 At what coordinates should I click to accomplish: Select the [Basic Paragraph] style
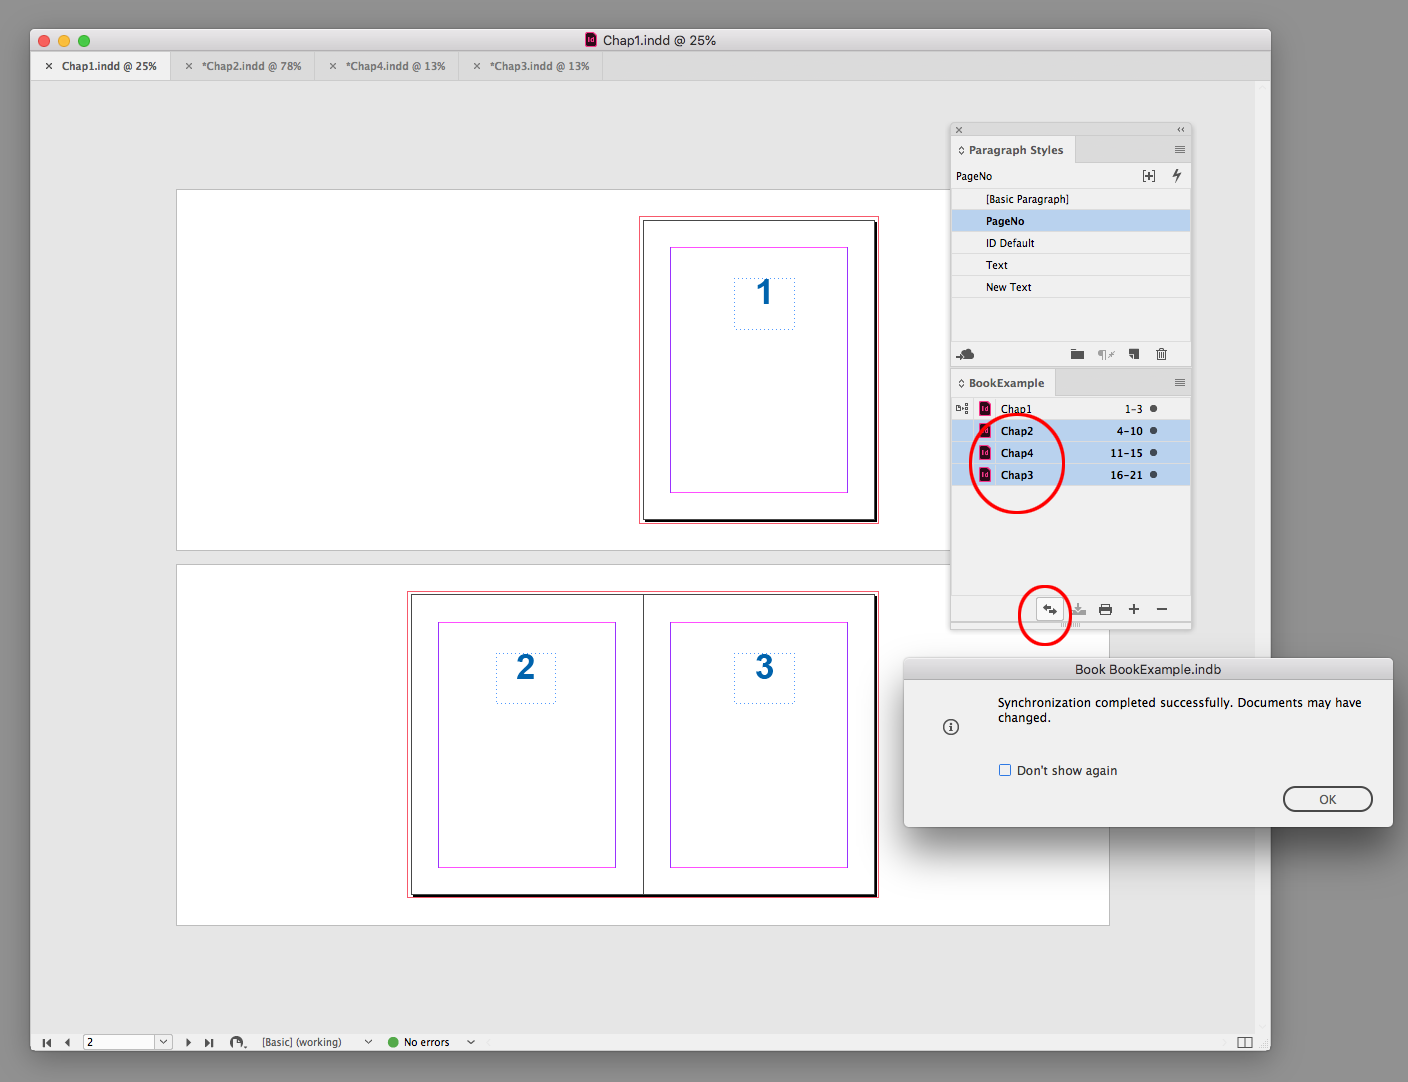click(x=1071, y=199)
